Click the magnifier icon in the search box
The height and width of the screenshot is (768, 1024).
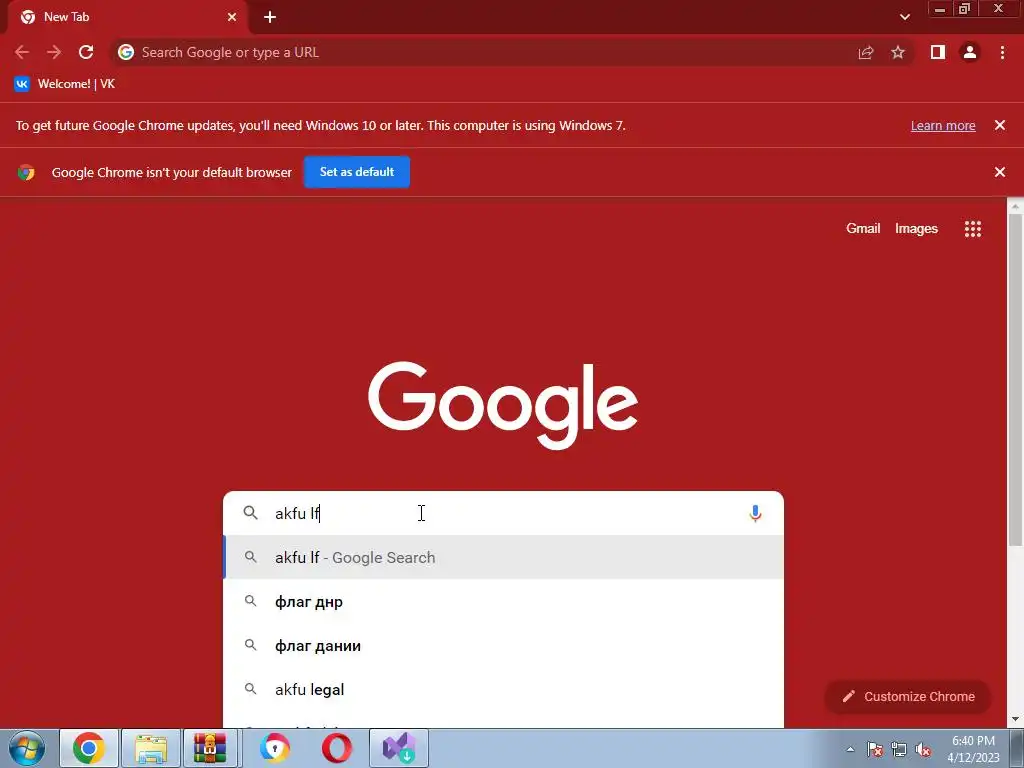[x=251, y=513]
